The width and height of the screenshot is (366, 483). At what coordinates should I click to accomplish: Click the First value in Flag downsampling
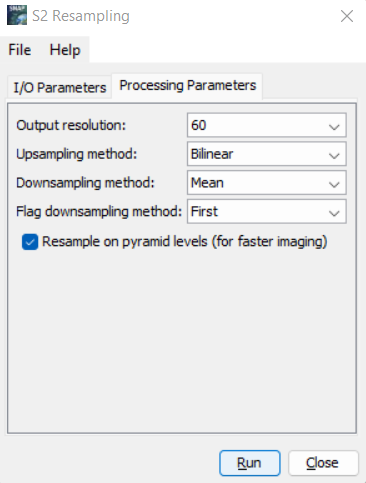pyautogui.click(x=204, y=211)
